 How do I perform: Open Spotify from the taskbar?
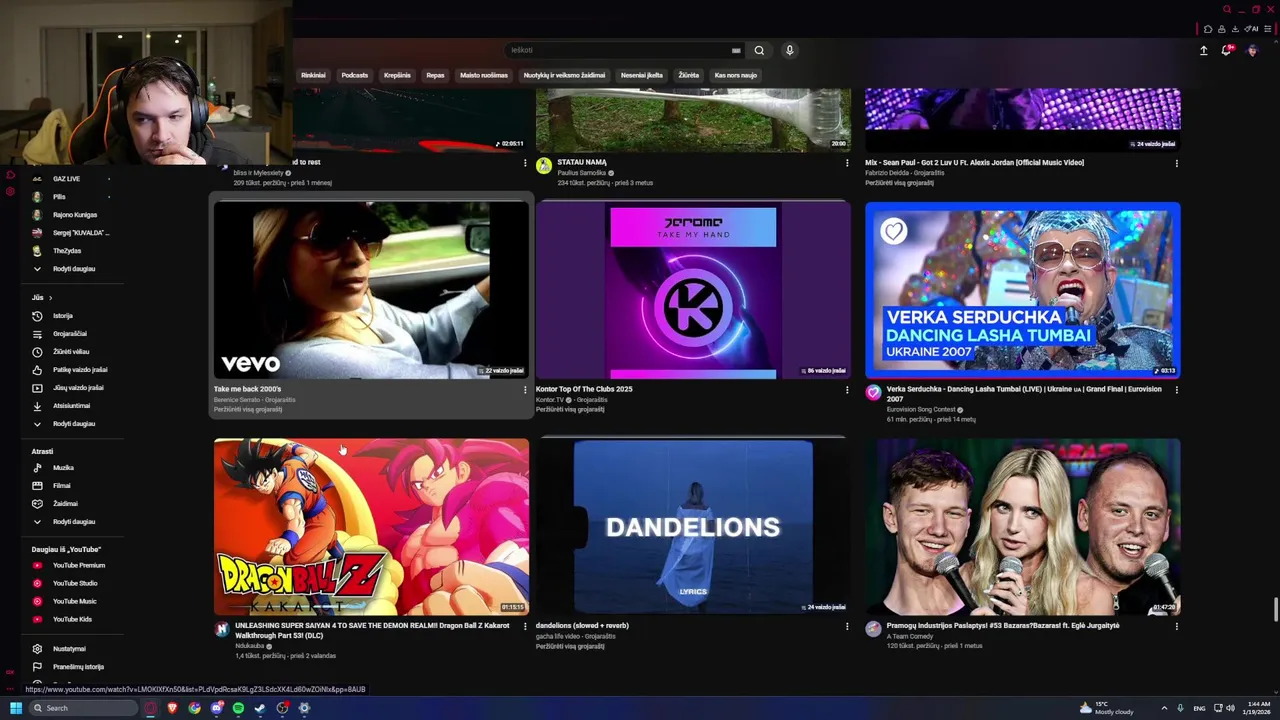[x=238, y=708]
